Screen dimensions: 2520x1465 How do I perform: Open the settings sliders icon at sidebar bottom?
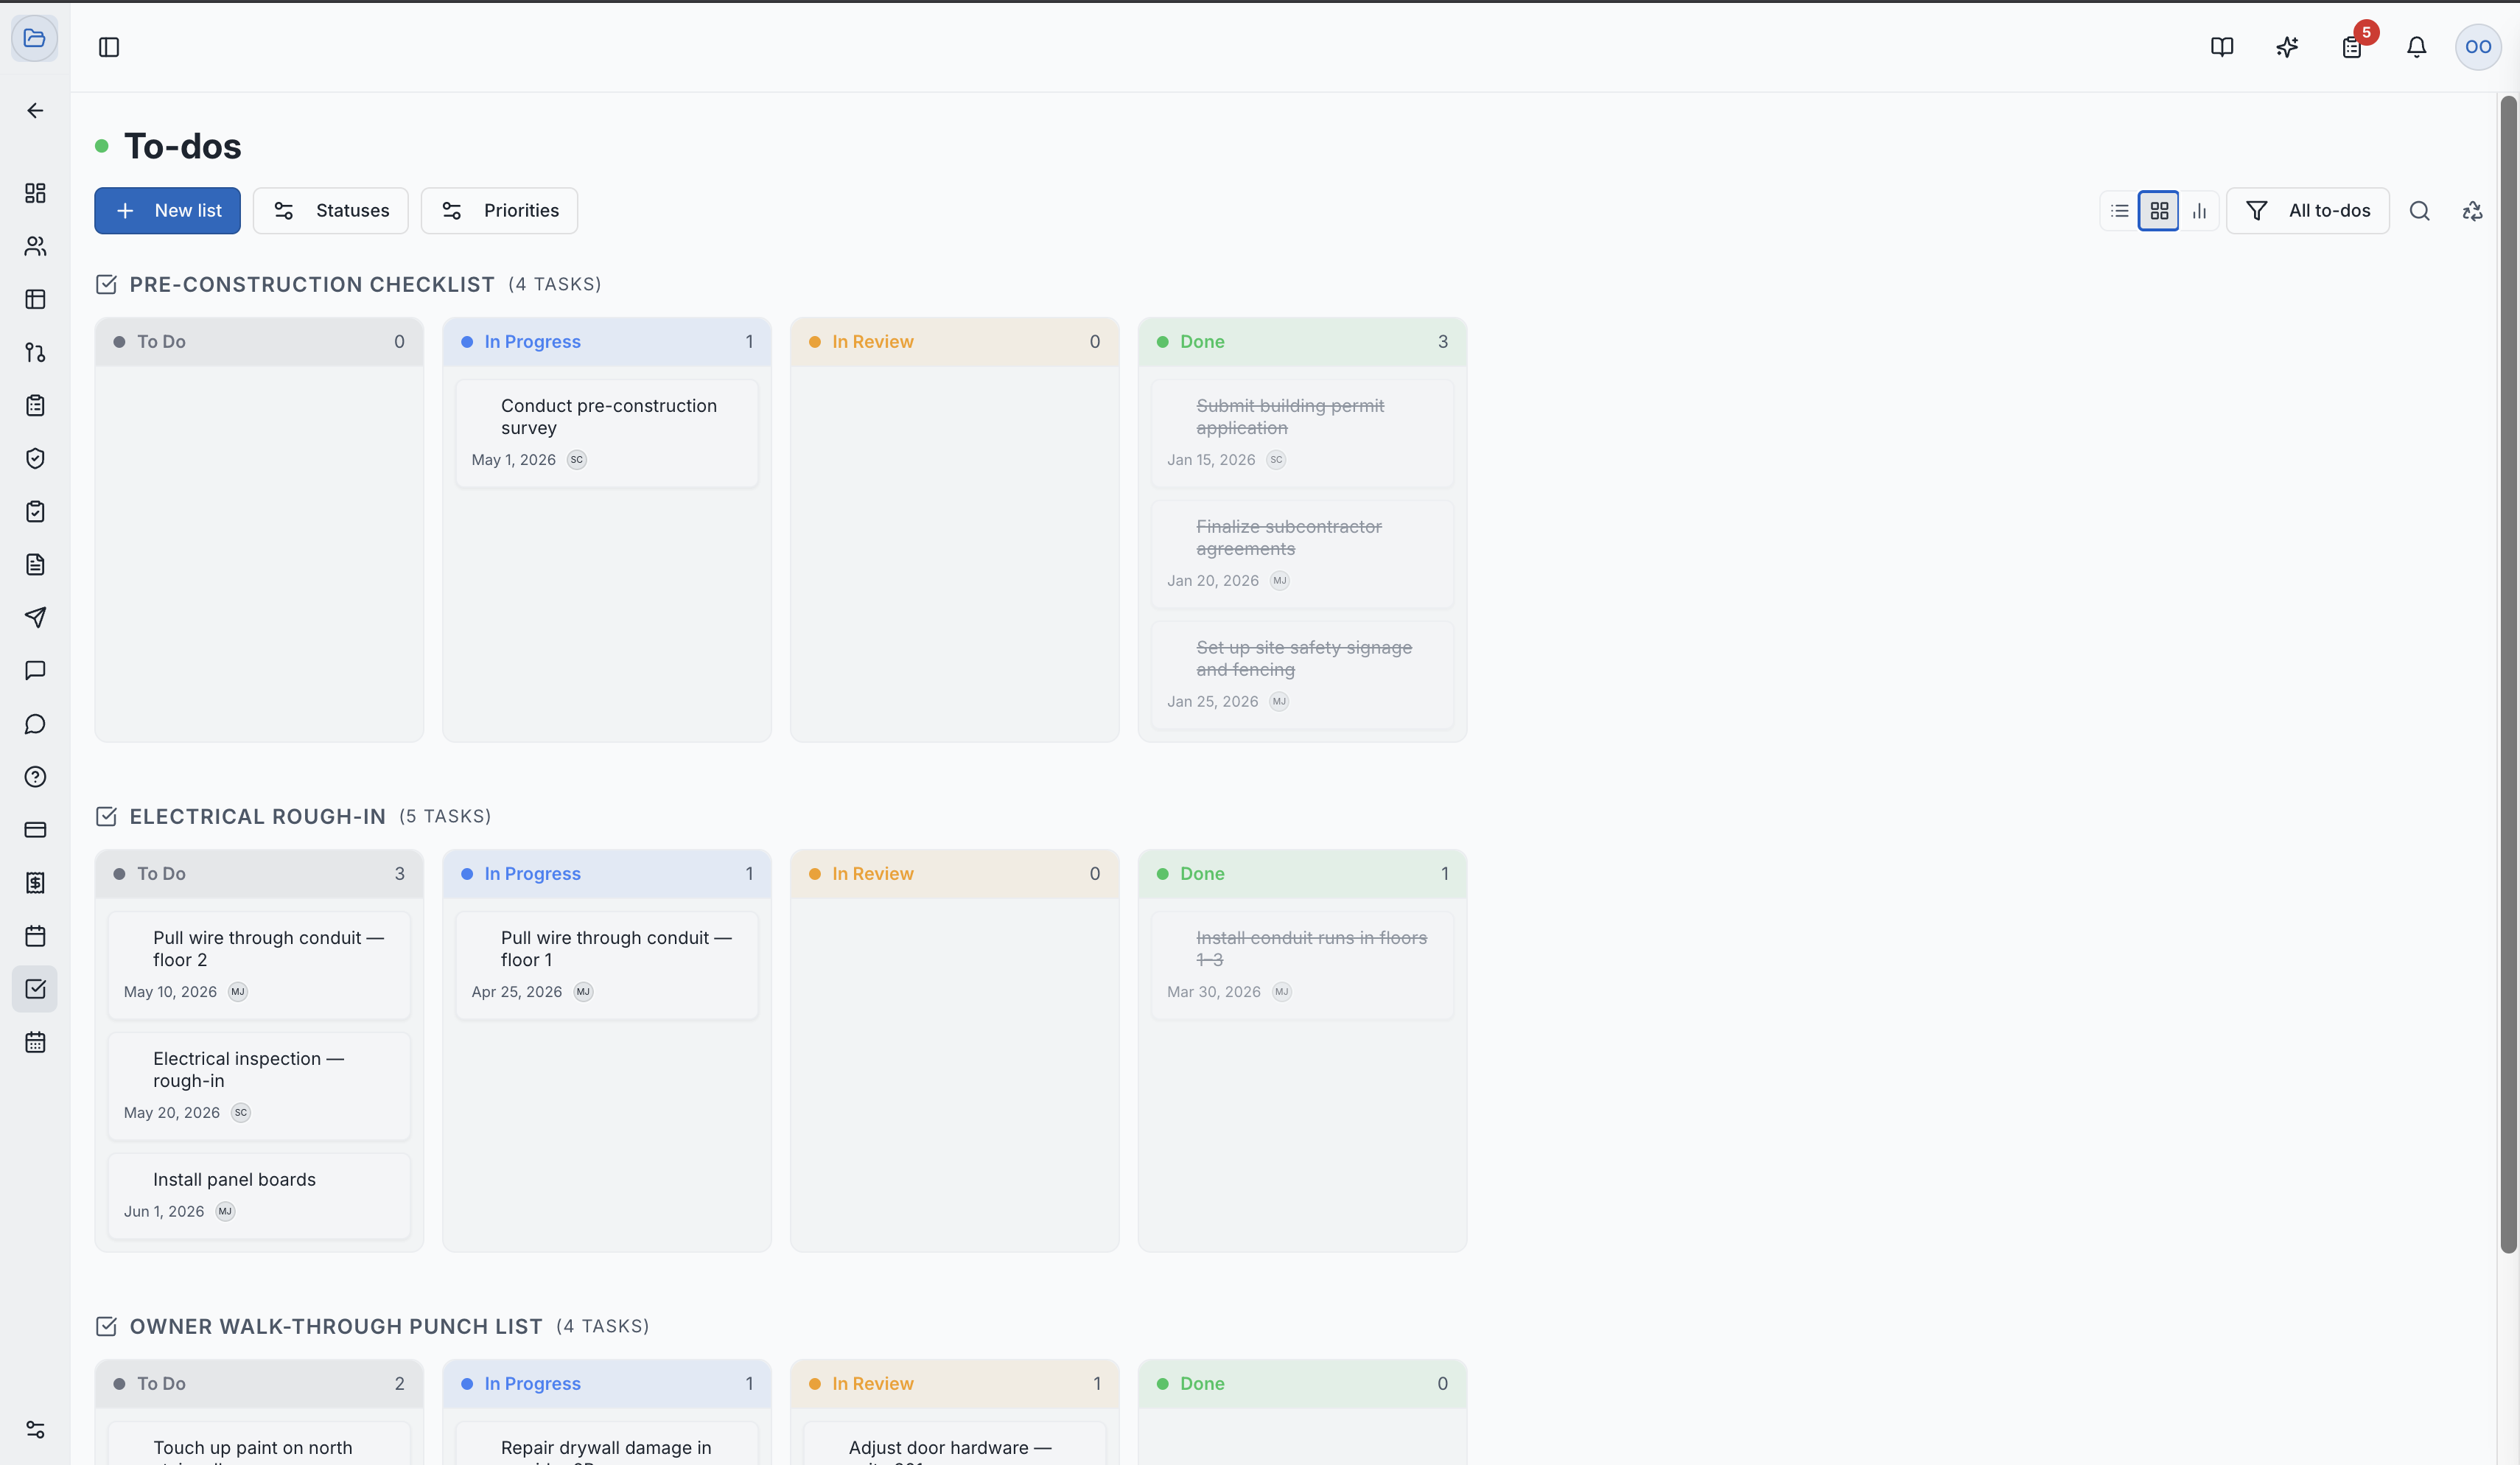[x=35, y=1430]
